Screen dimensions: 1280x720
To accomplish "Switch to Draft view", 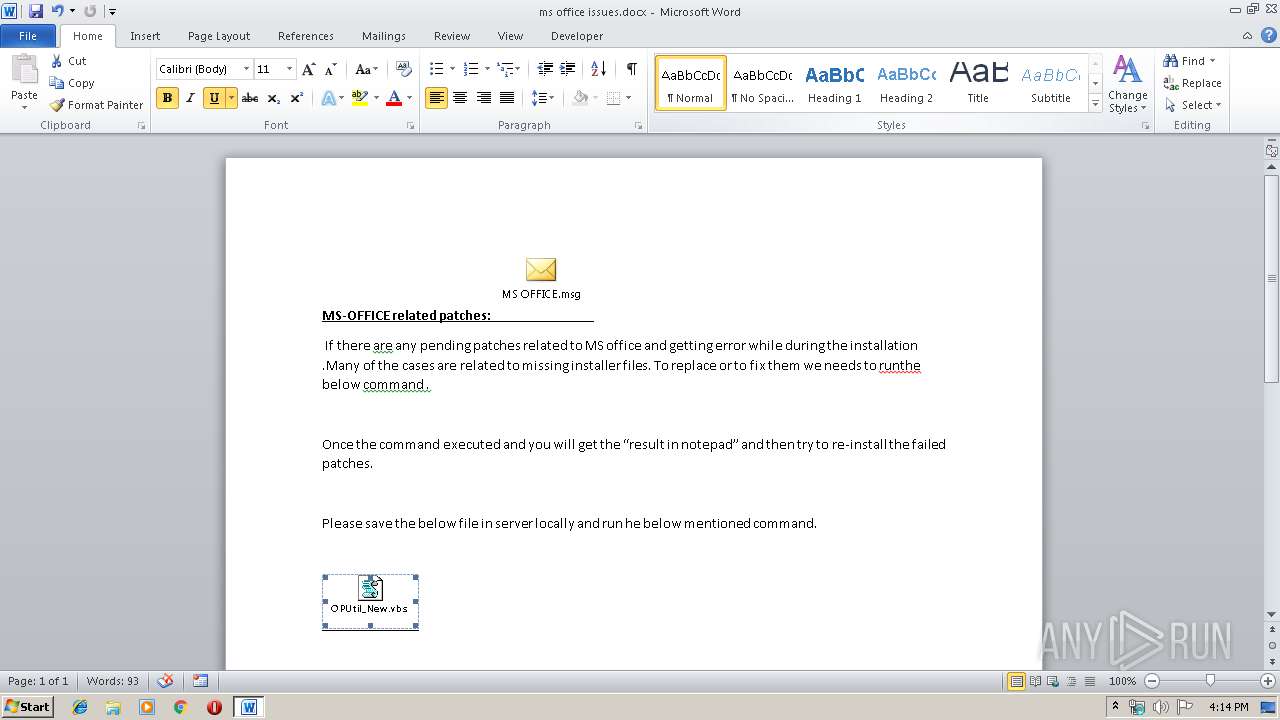I will tap(1089, 681).
